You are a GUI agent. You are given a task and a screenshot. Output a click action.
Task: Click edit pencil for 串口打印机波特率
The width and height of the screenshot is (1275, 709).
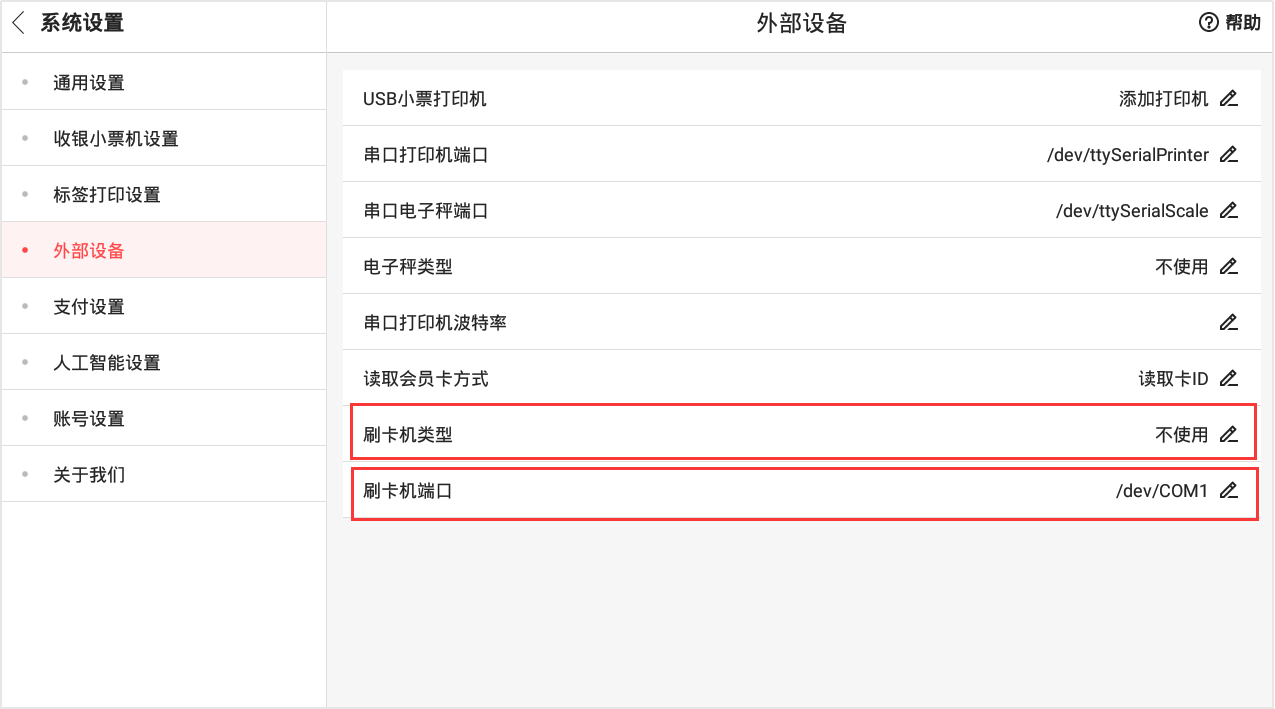[x=1229, y=323]
